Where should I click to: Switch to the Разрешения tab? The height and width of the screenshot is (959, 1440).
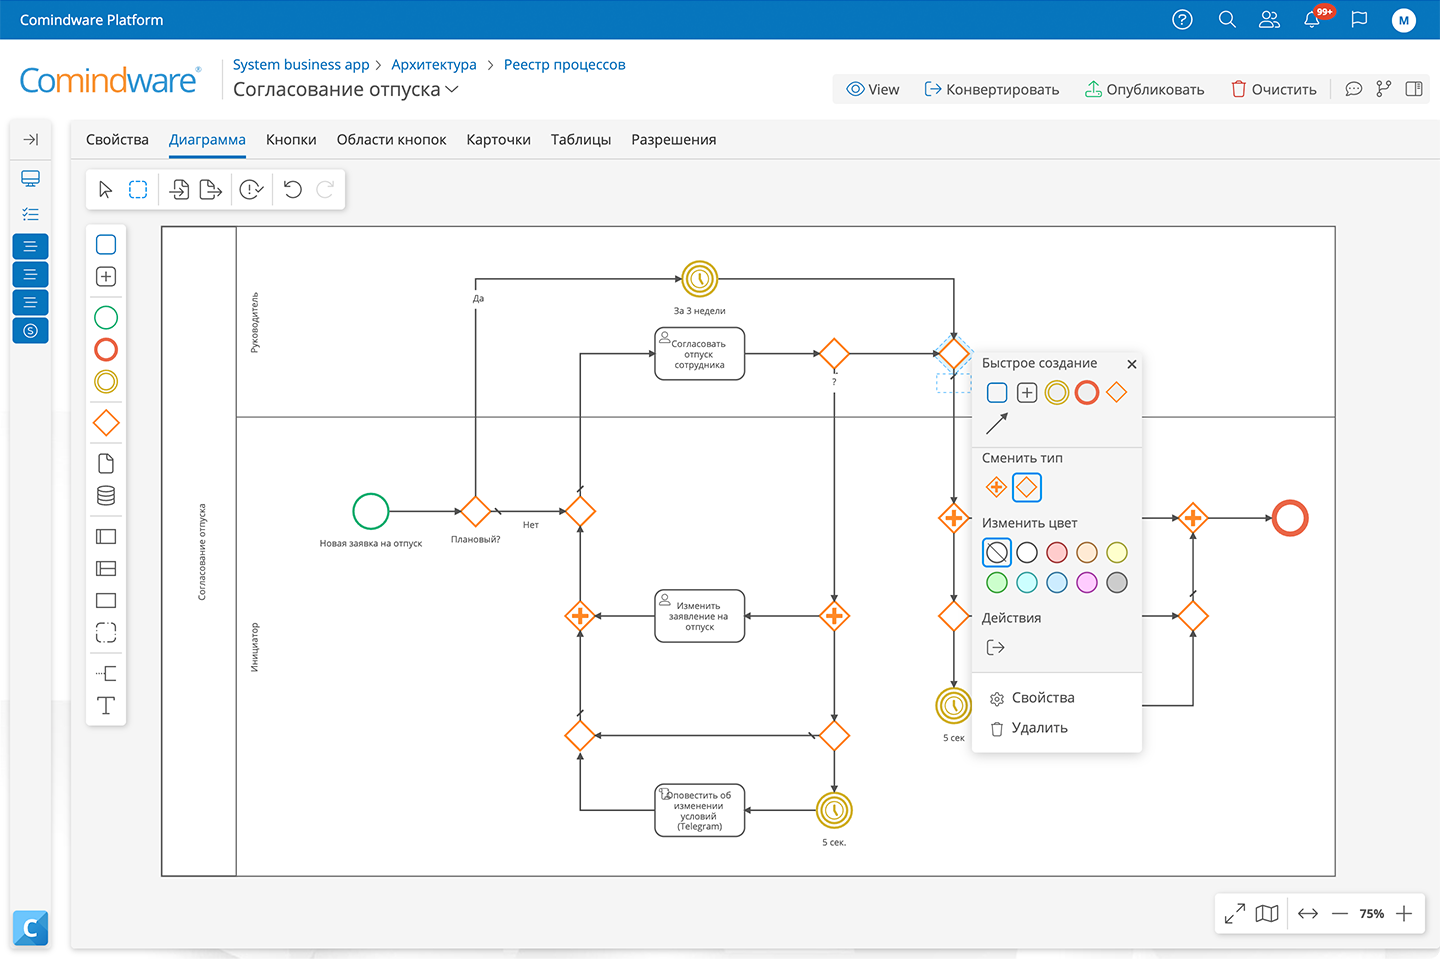tap(674, 140)
